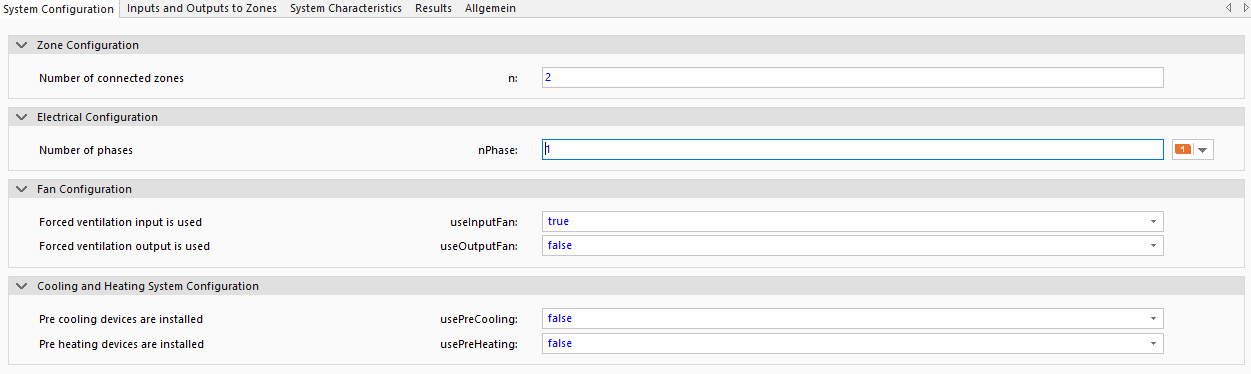Click the 'Number of phases' label
The height and width of the screenshot is (374, 1251).
point(86,150)
